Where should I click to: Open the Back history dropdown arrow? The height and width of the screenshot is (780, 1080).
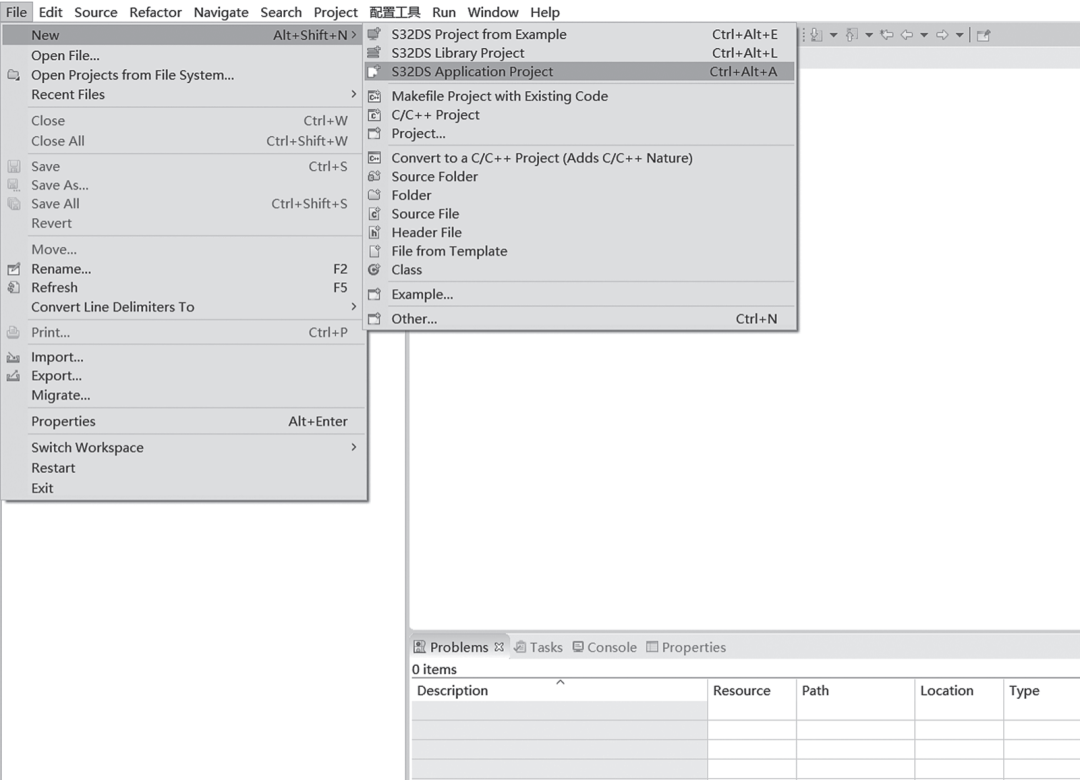click(x=924, y=35)
